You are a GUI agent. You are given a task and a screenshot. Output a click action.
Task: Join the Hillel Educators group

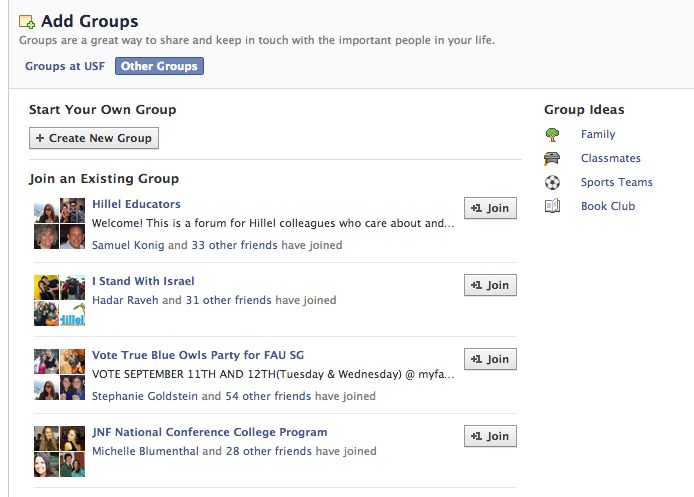pyautogui.click(x=490, y=208)
